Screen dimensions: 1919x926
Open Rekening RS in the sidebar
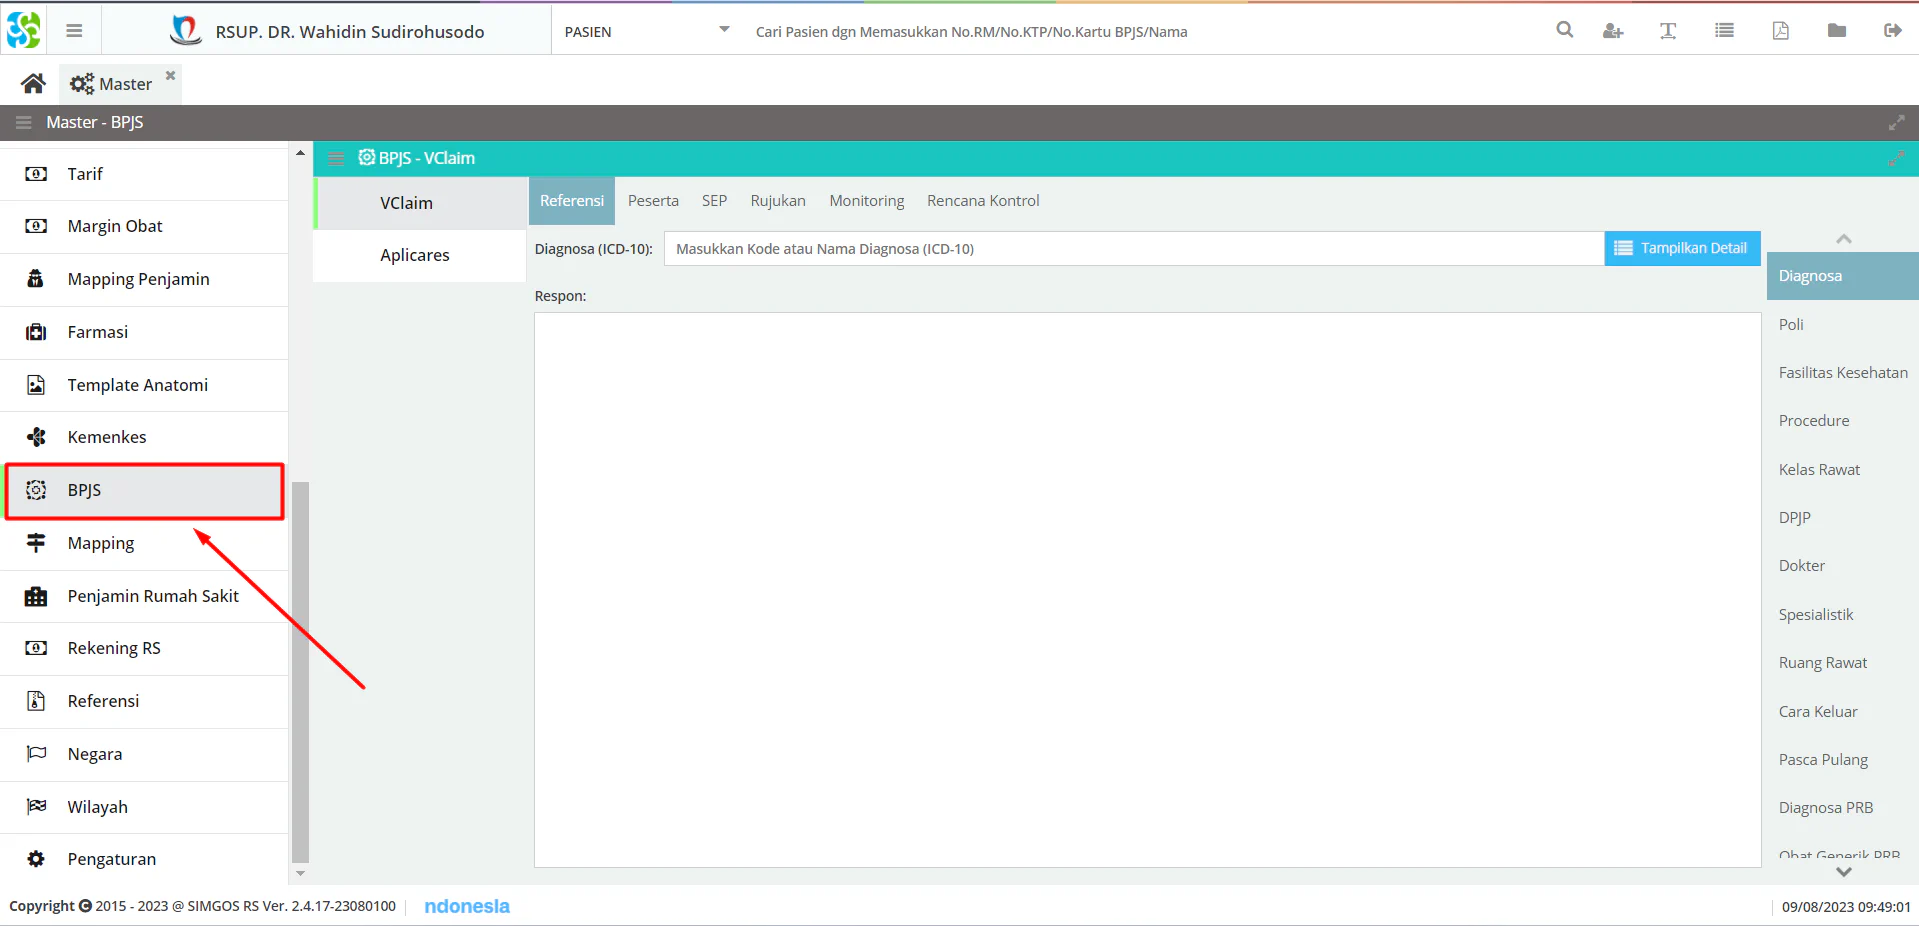(144, 648)
